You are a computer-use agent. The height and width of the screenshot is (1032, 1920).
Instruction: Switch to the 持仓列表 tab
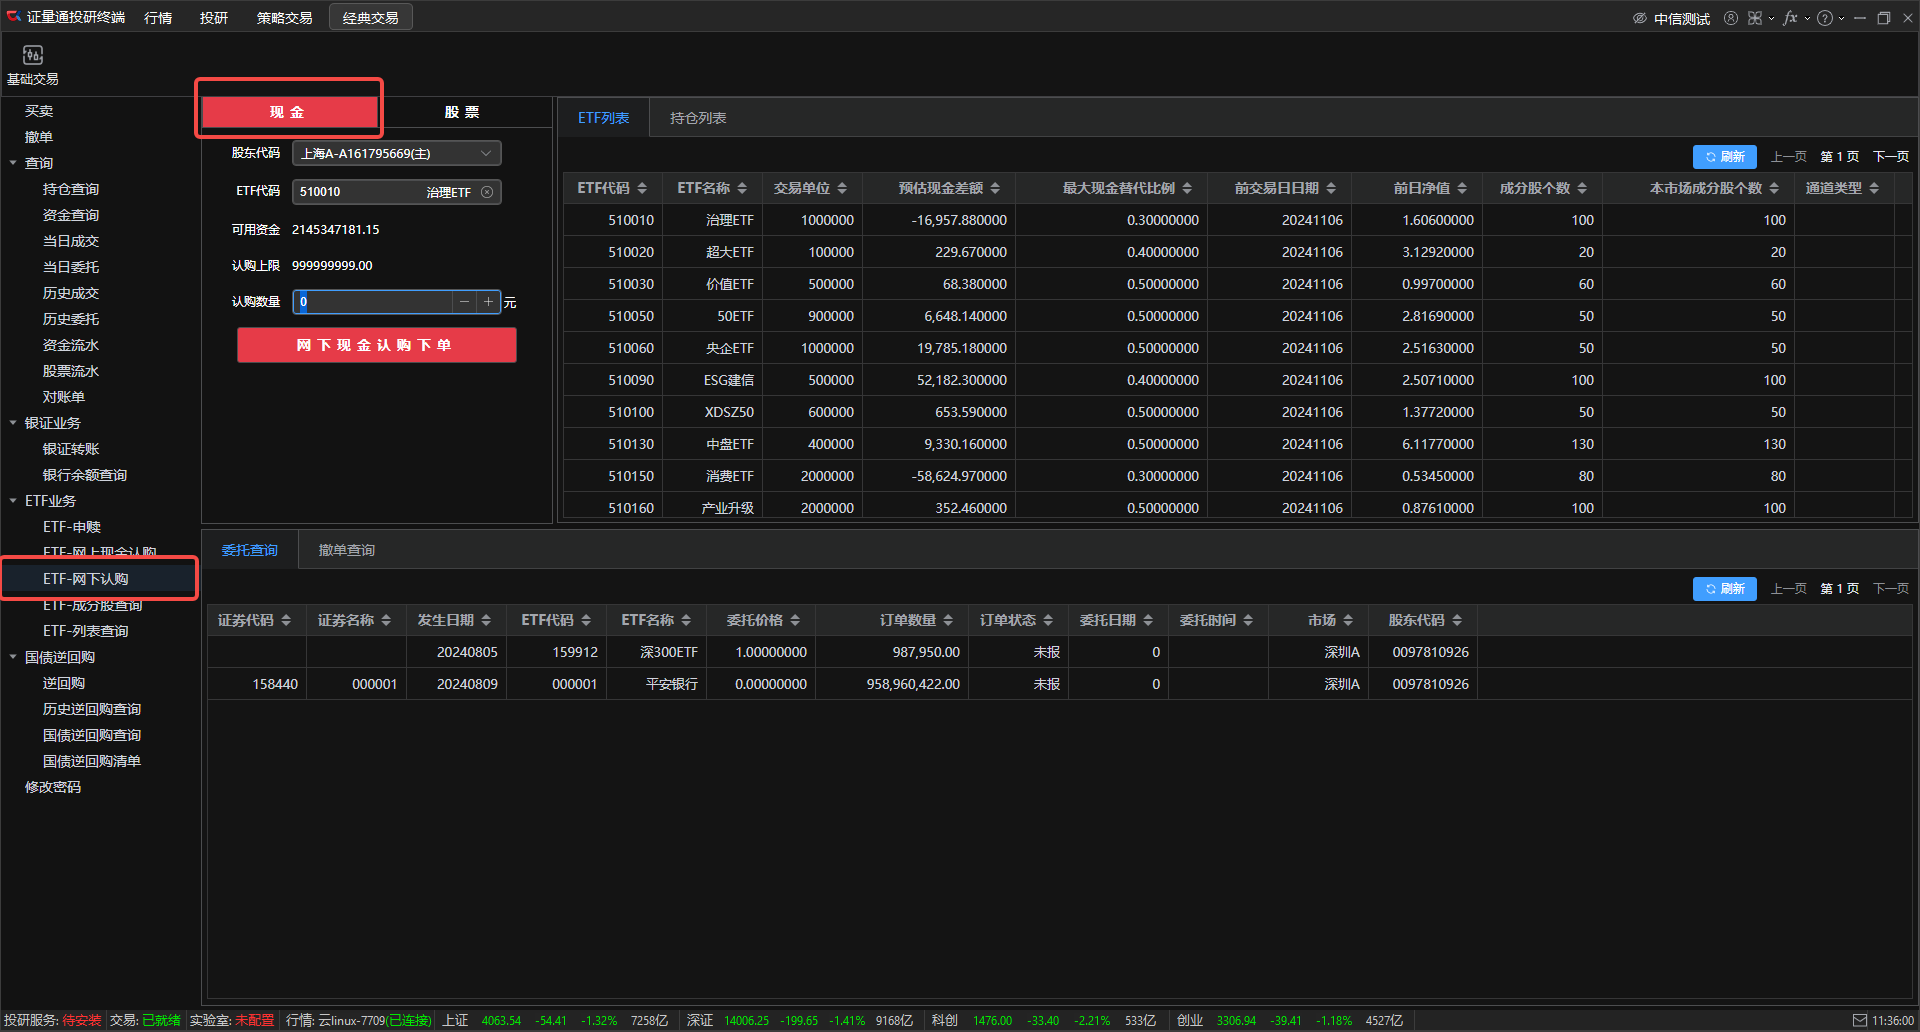point(698,118)
